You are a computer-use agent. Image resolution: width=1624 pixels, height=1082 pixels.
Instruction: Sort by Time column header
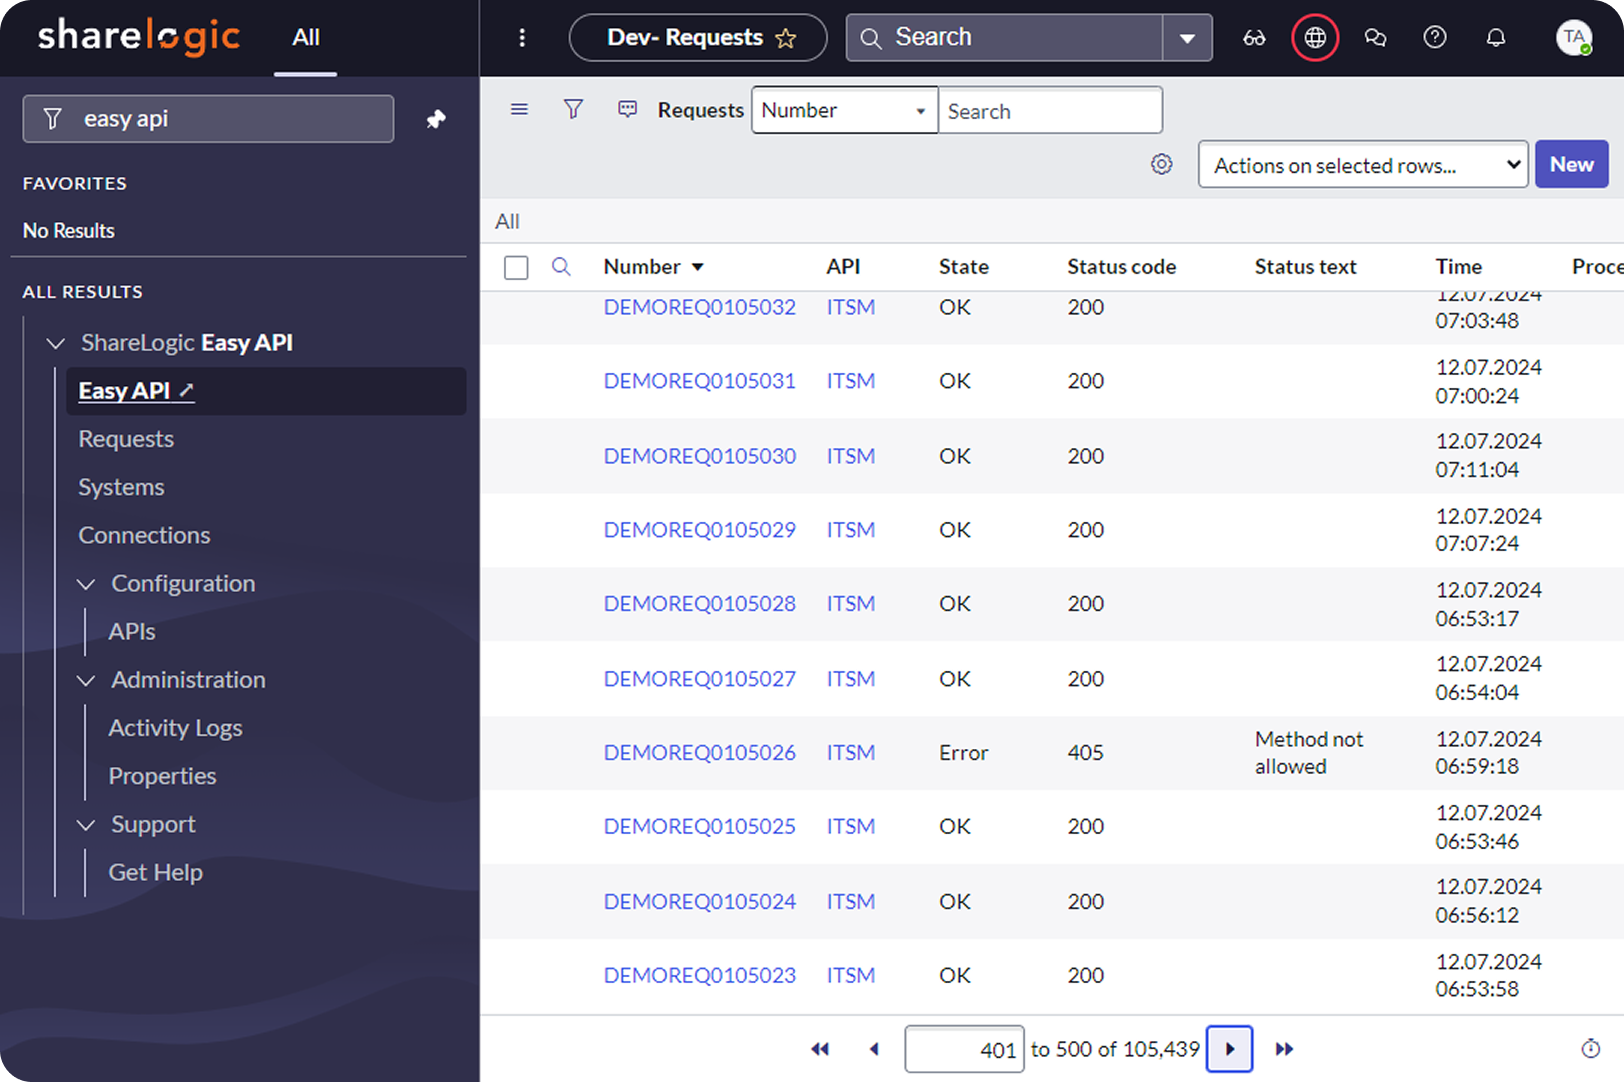click(1458, 267)
